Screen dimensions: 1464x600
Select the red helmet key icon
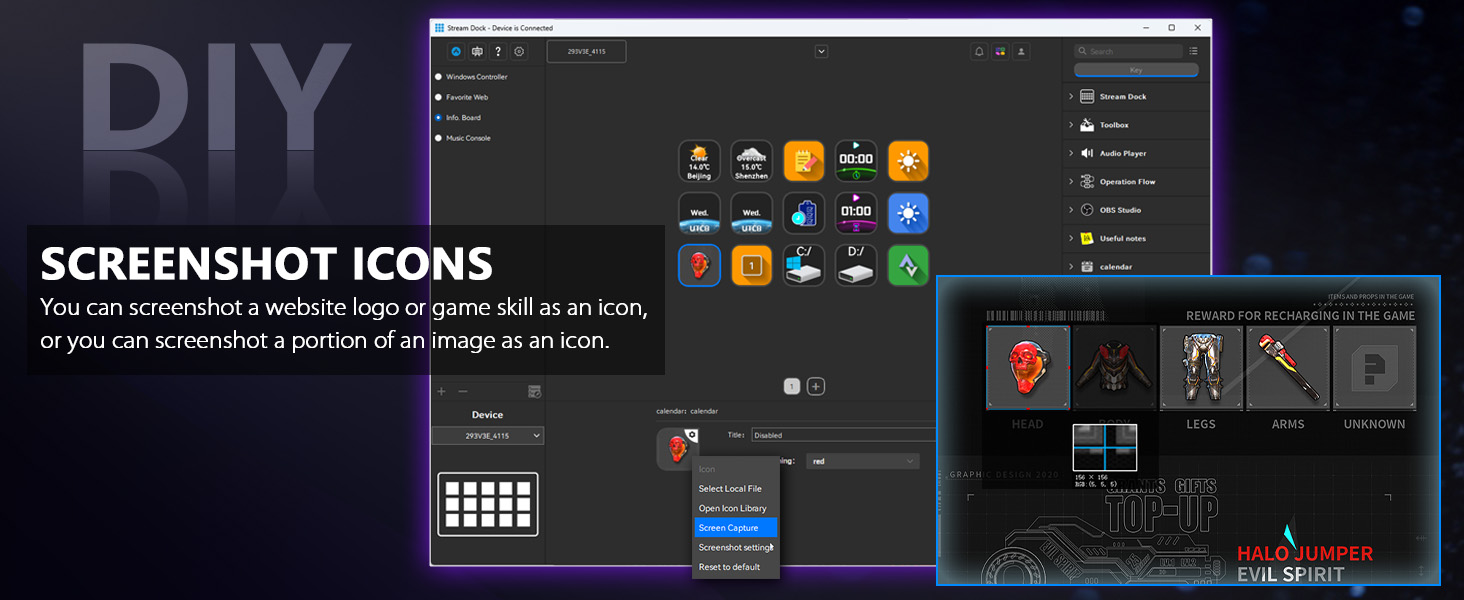(699, 265)
